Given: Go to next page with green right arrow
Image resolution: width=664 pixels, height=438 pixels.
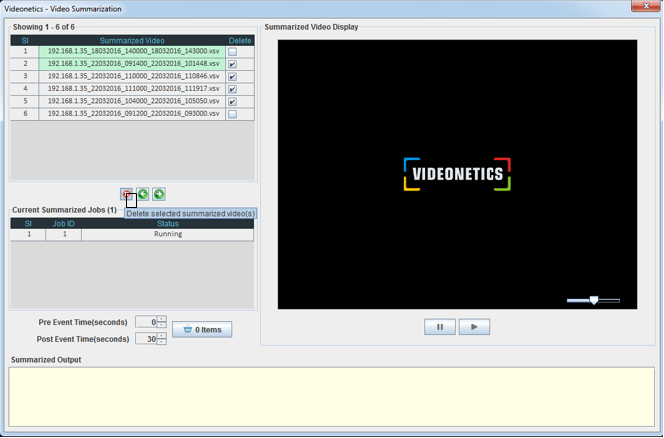Looking at the screenshot, I should pyautogui.click(x=159, y=194).
